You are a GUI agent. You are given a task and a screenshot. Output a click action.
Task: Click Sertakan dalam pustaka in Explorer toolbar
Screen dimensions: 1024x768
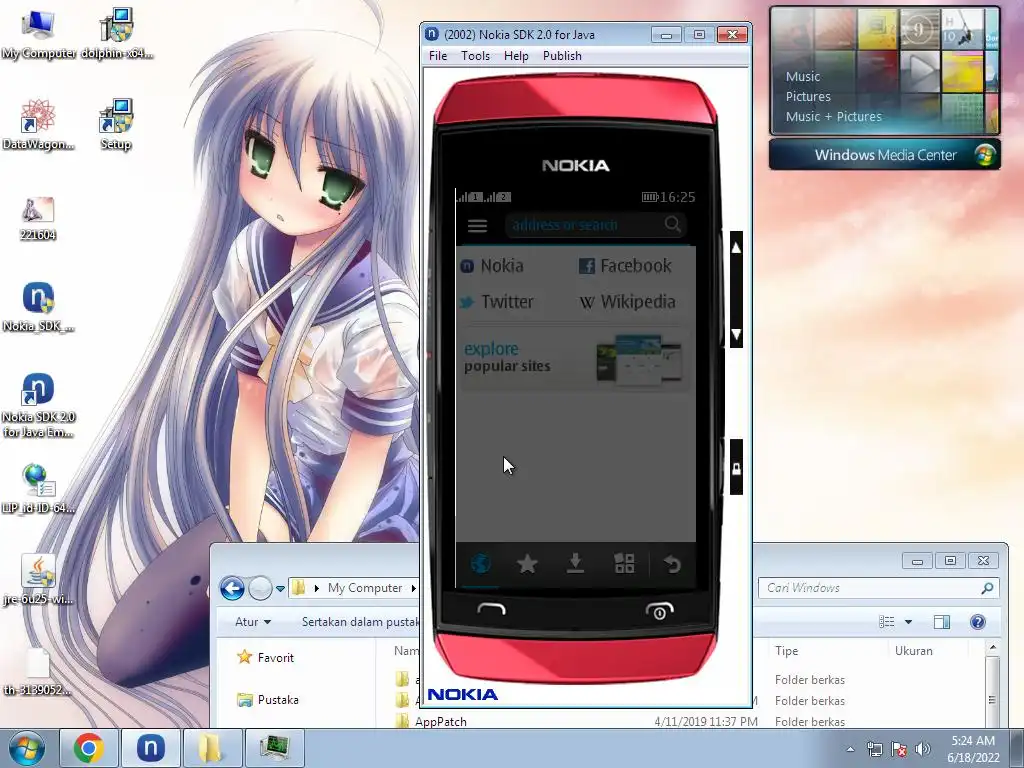coord(360,622)
